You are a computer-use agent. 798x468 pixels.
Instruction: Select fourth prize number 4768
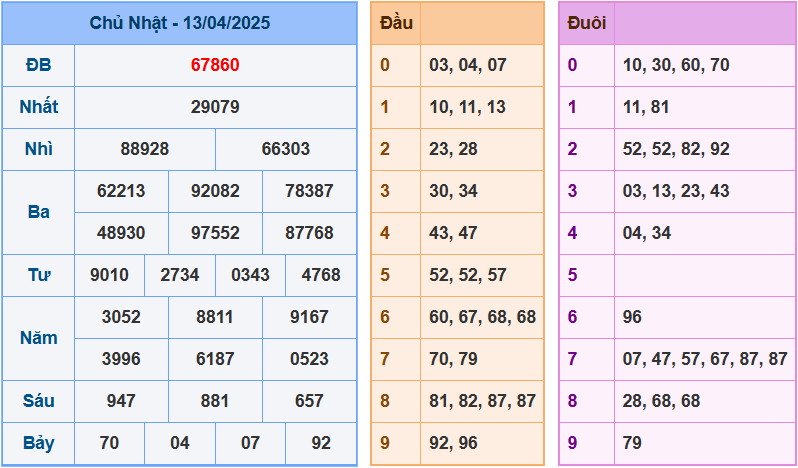321,275
